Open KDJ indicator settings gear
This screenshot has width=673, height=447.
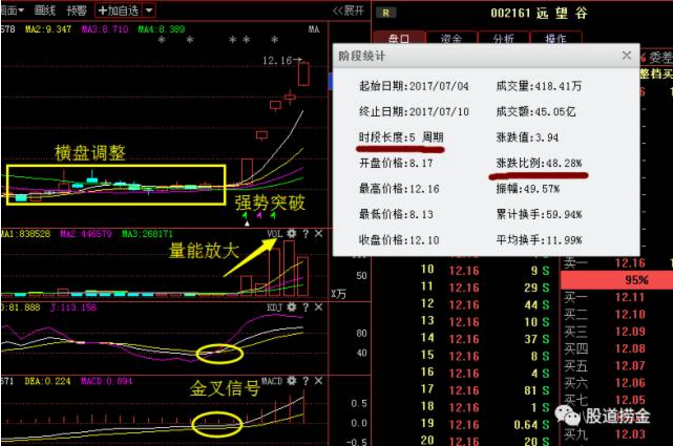pos(290,308)
